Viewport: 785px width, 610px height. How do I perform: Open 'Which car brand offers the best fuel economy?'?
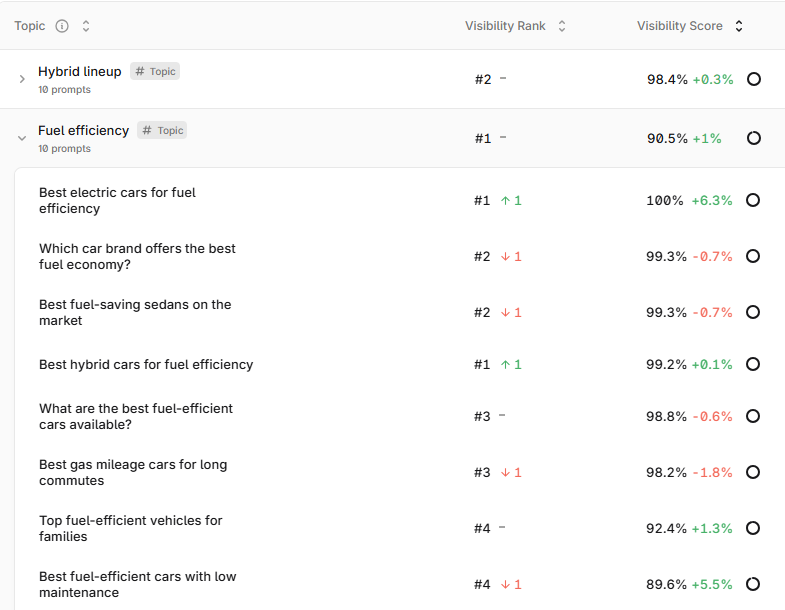137,256
